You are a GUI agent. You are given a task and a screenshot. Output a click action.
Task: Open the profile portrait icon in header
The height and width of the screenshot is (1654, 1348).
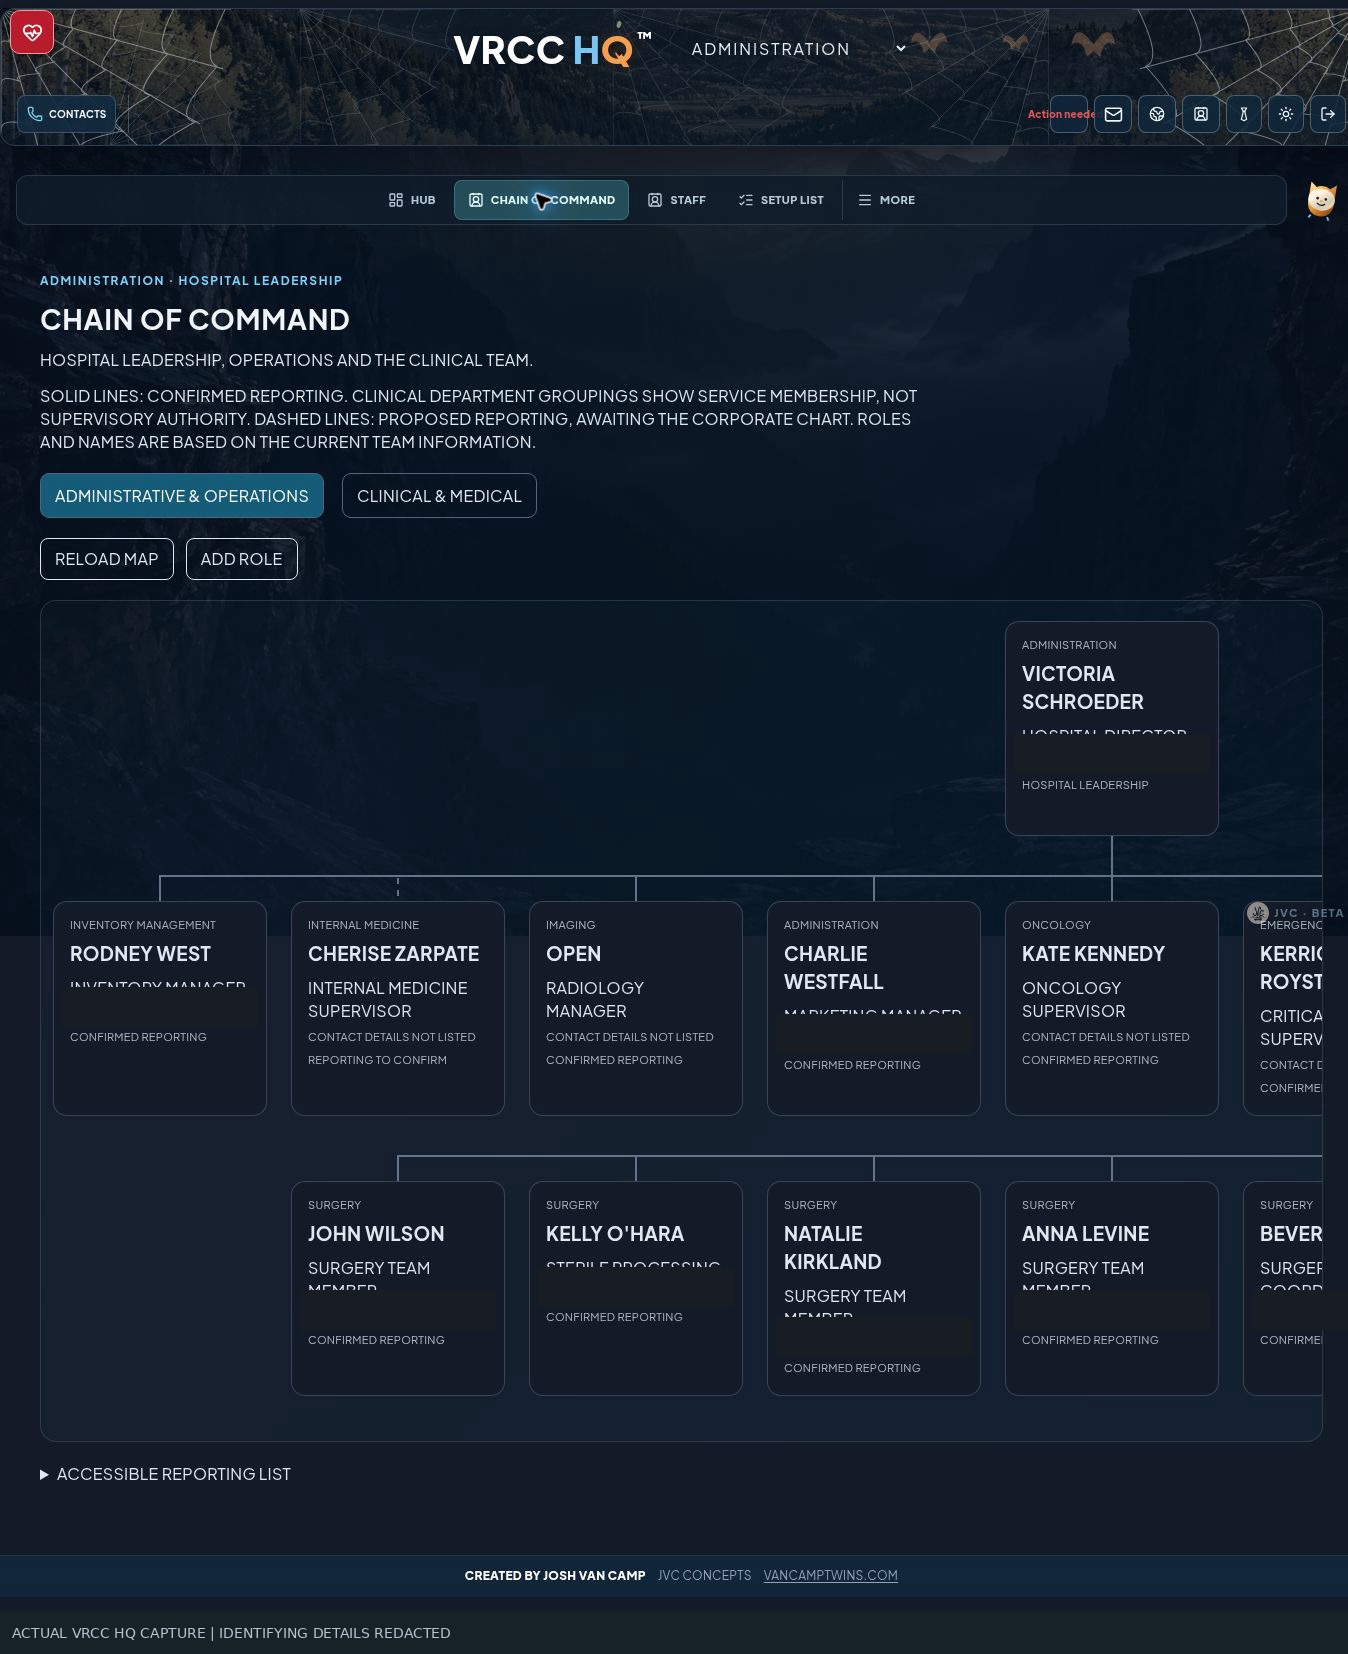(x=1201, y=114)
